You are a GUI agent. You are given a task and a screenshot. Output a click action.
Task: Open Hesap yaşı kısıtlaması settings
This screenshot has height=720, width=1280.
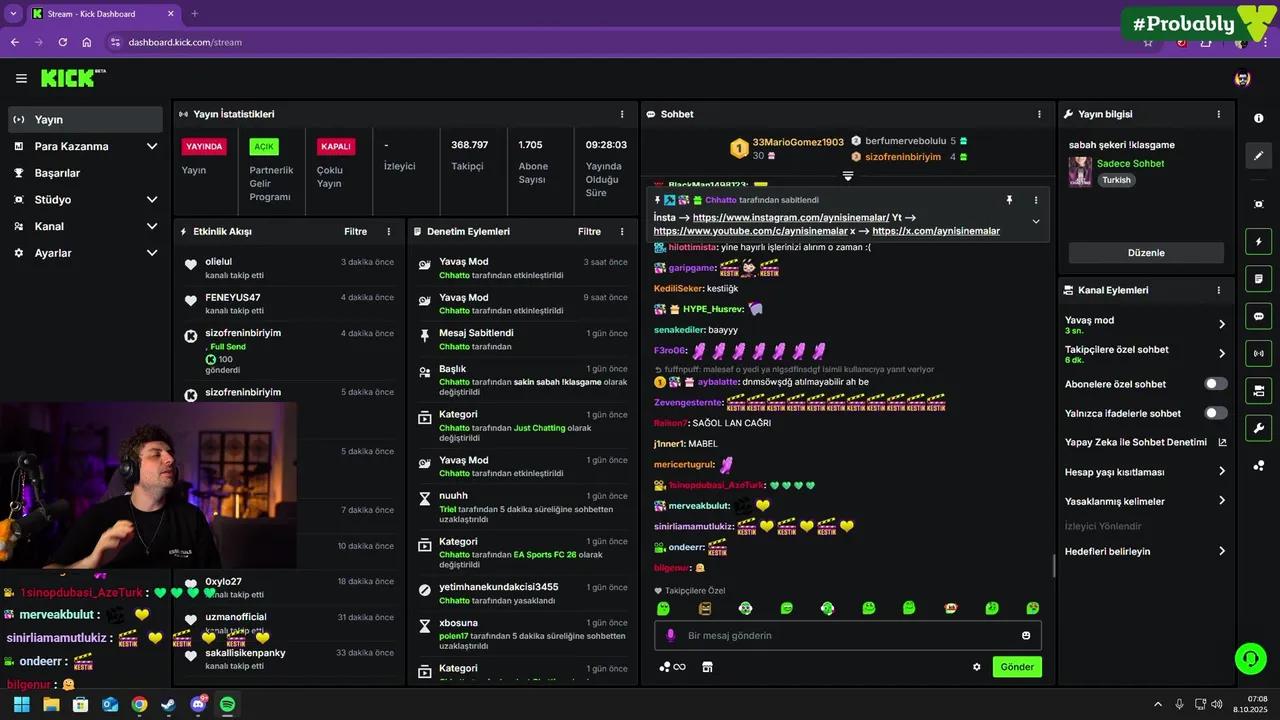point(1145,472)
